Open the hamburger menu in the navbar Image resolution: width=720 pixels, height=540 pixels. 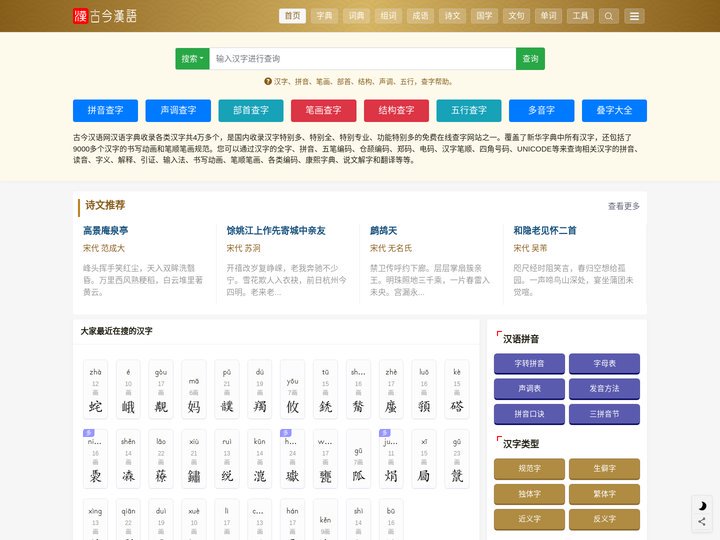coord(634,16)
